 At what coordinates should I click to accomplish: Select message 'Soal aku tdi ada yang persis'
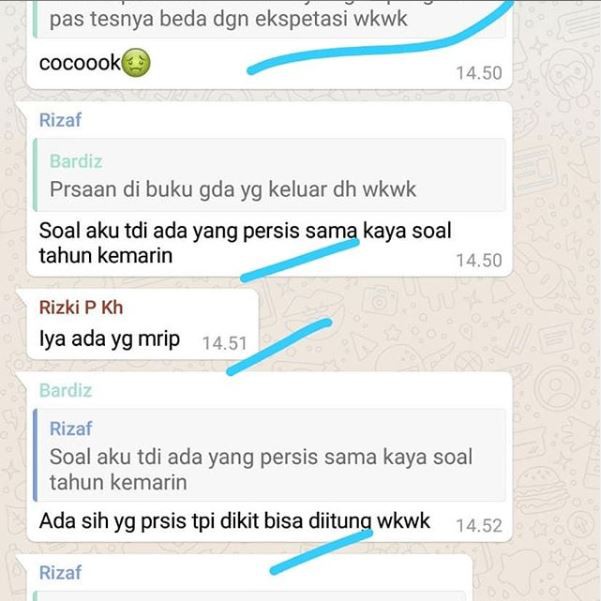pyautogui.click(x=245, y=243)
